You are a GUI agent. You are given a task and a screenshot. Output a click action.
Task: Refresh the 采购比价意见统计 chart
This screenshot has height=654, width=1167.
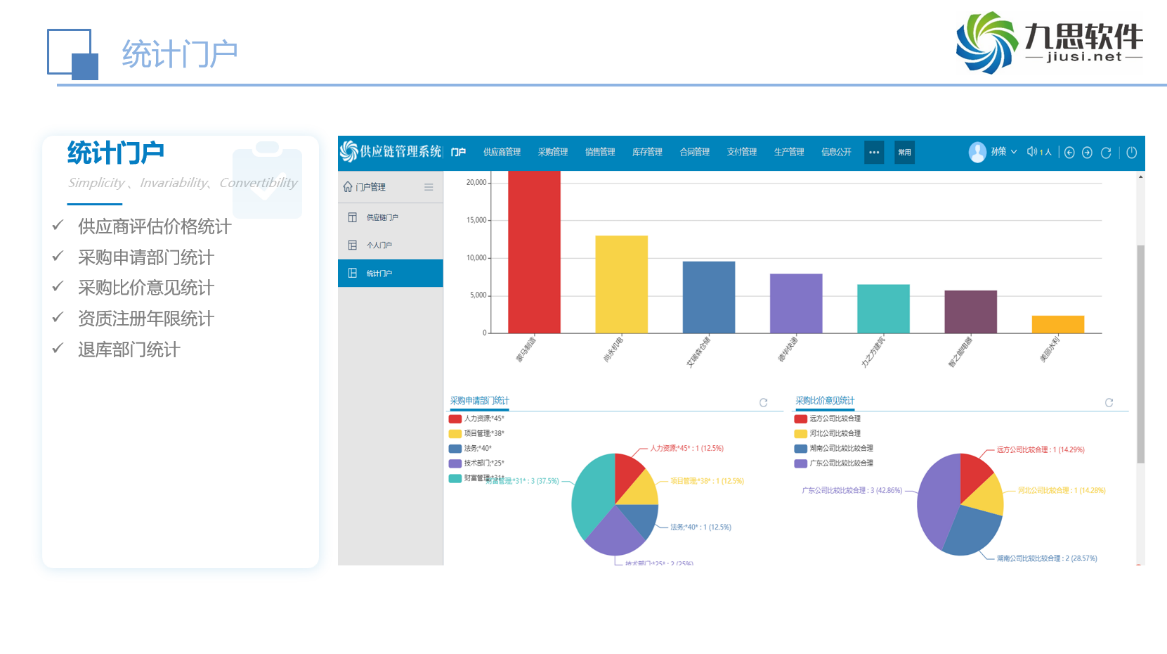tap(1109, 403)
